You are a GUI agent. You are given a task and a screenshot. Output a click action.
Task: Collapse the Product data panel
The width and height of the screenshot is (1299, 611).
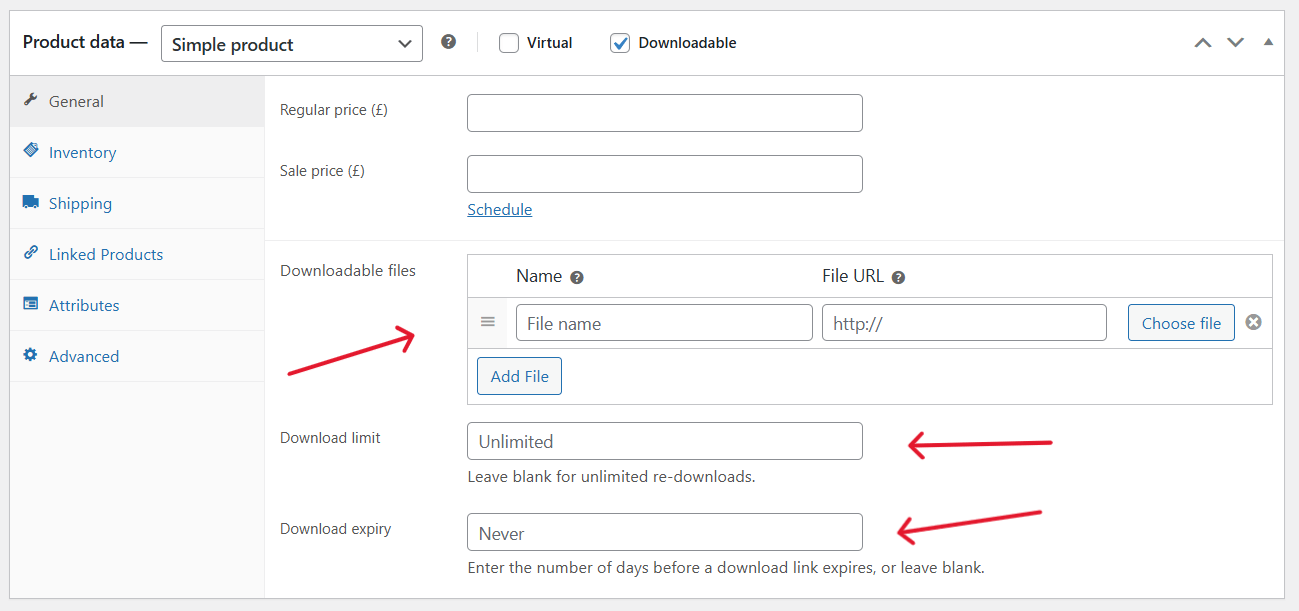pos(1268,42)
